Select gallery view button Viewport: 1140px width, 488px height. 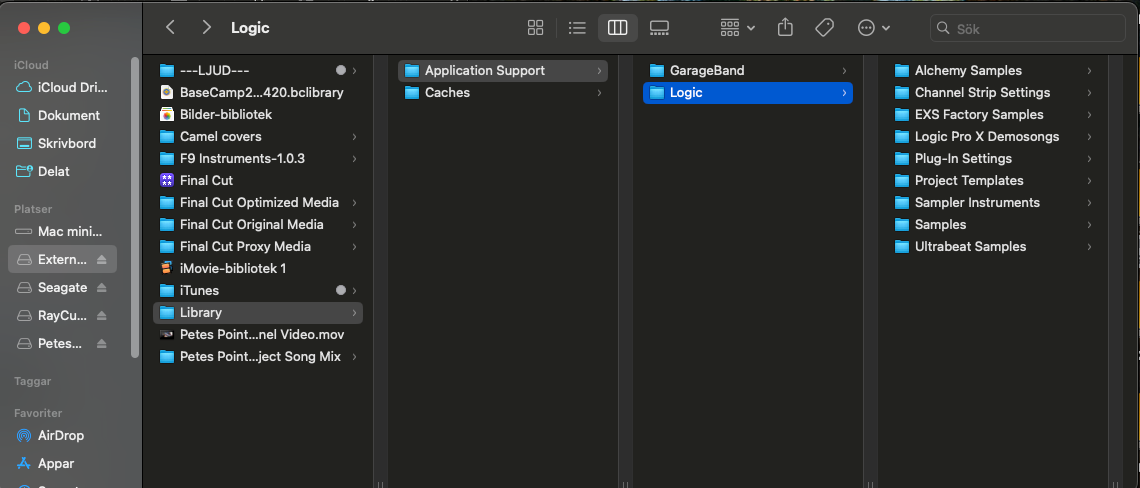pos(659,28)
